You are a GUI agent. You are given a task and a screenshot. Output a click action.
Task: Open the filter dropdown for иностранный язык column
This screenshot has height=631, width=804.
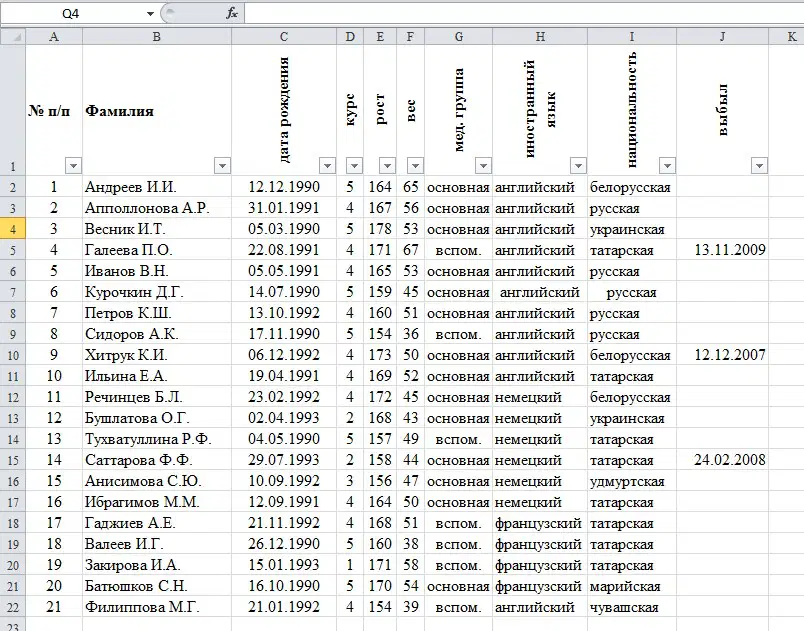click(x=578, y=166)
